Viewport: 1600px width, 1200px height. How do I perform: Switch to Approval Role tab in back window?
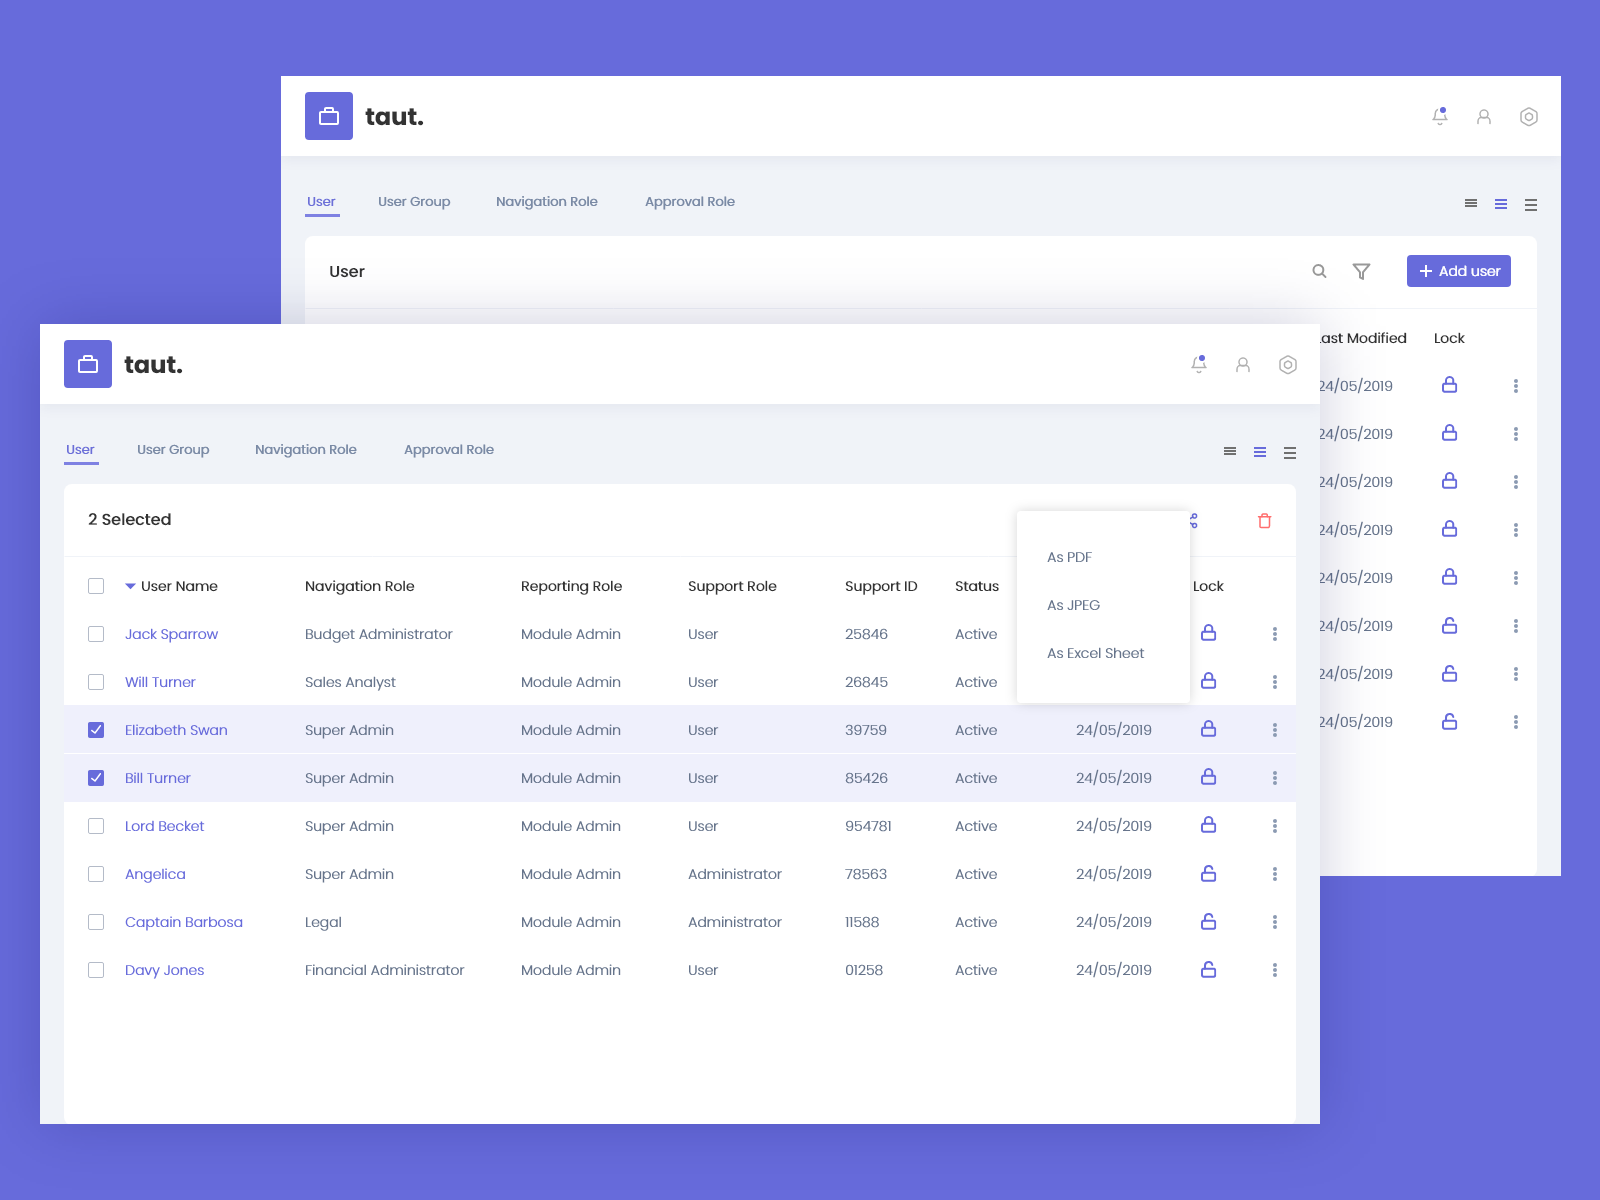point(690,202)
